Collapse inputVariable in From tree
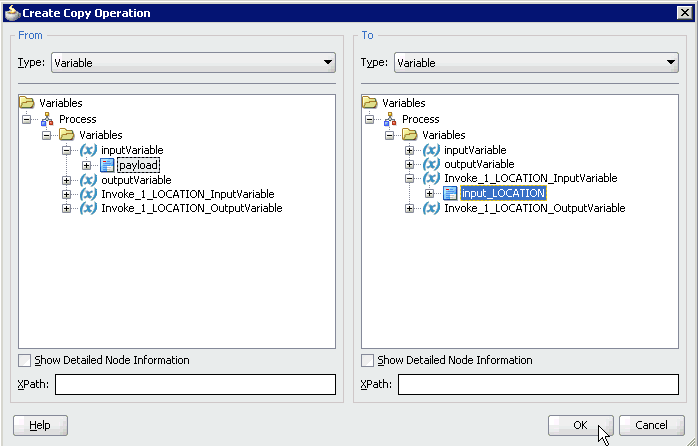 (66, 150)
